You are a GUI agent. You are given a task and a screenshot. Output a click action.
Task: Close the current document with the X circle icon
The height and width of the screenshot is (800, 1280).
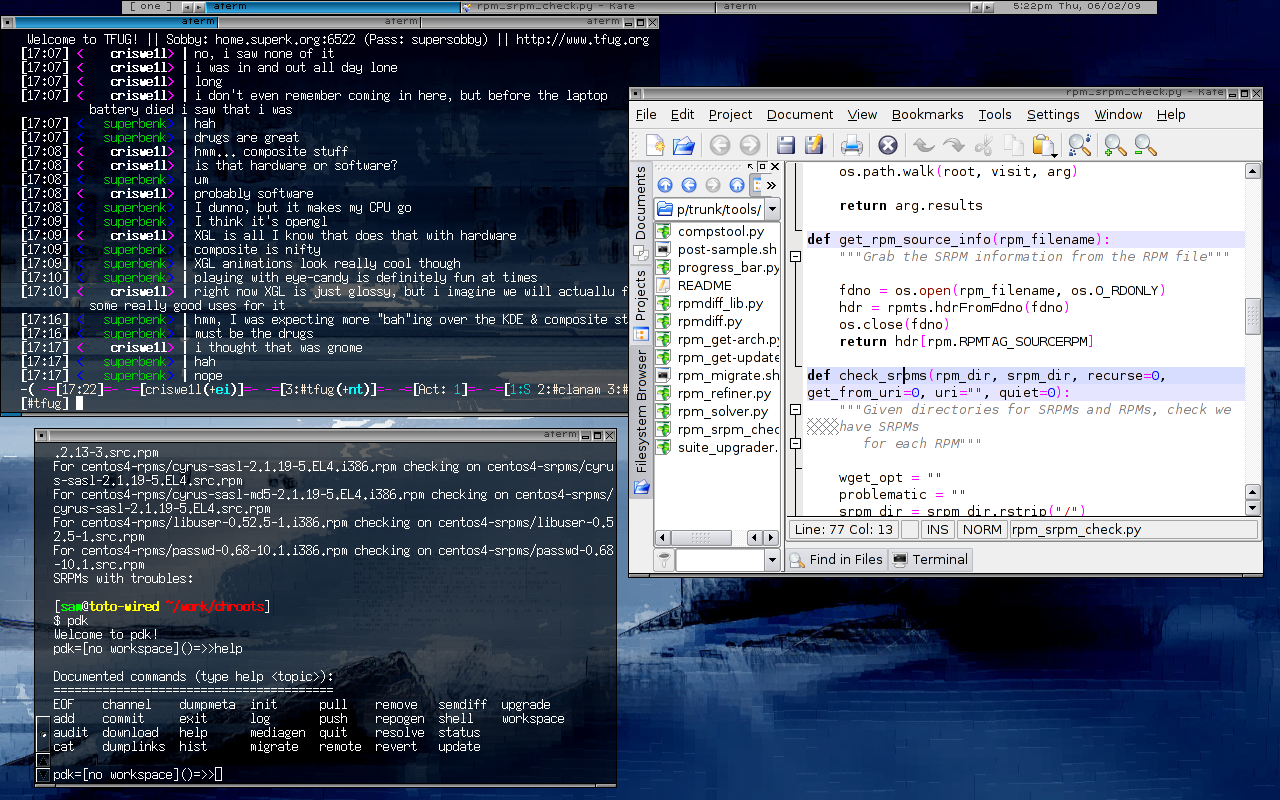(887, 145)
